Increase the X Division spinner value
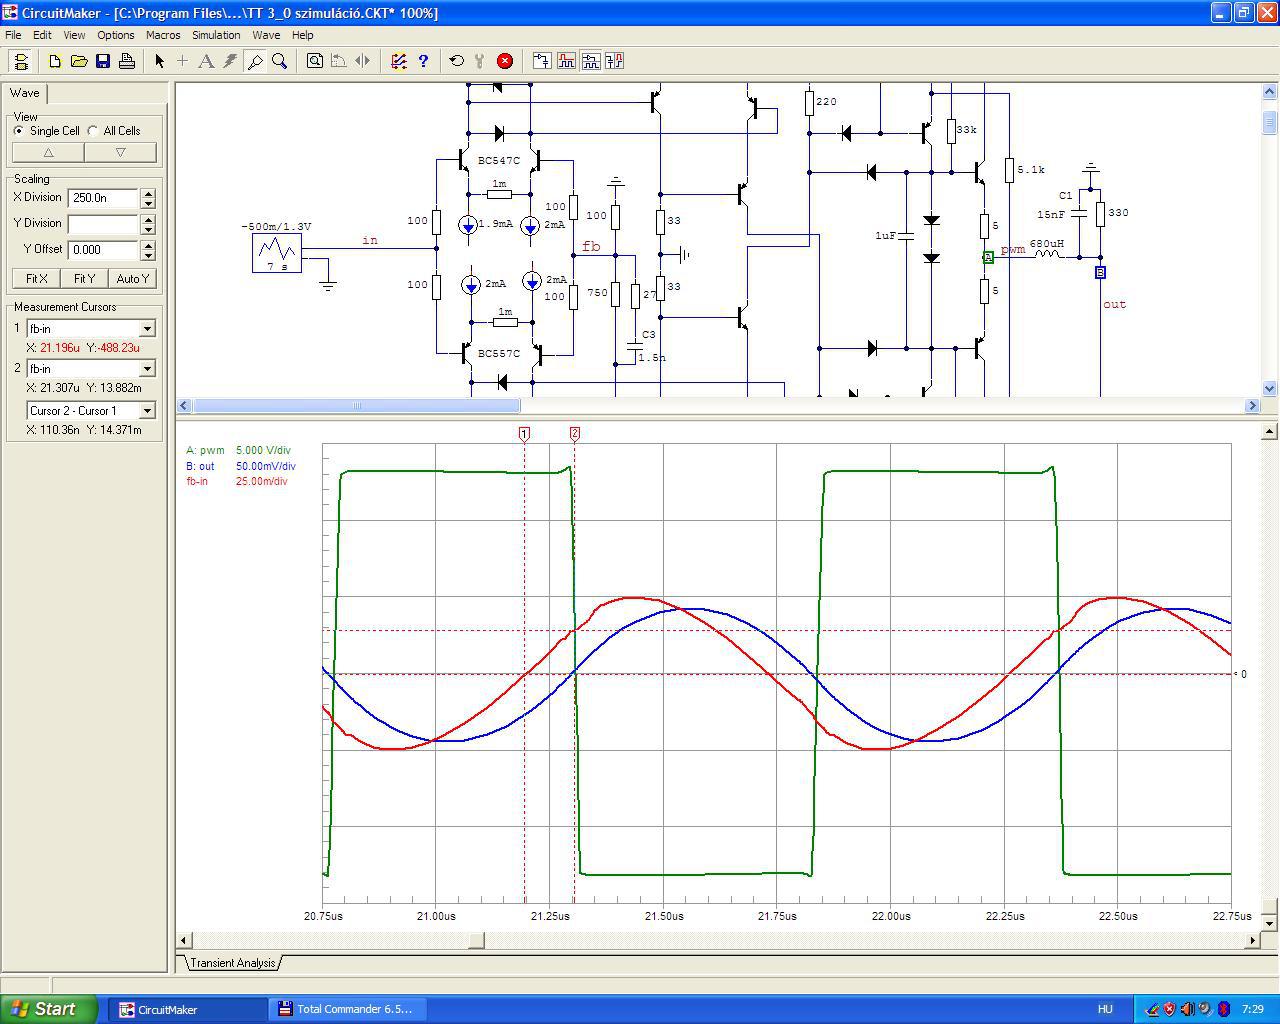The width and height of the screenshot is (1280, 1024). coord(148,193)
